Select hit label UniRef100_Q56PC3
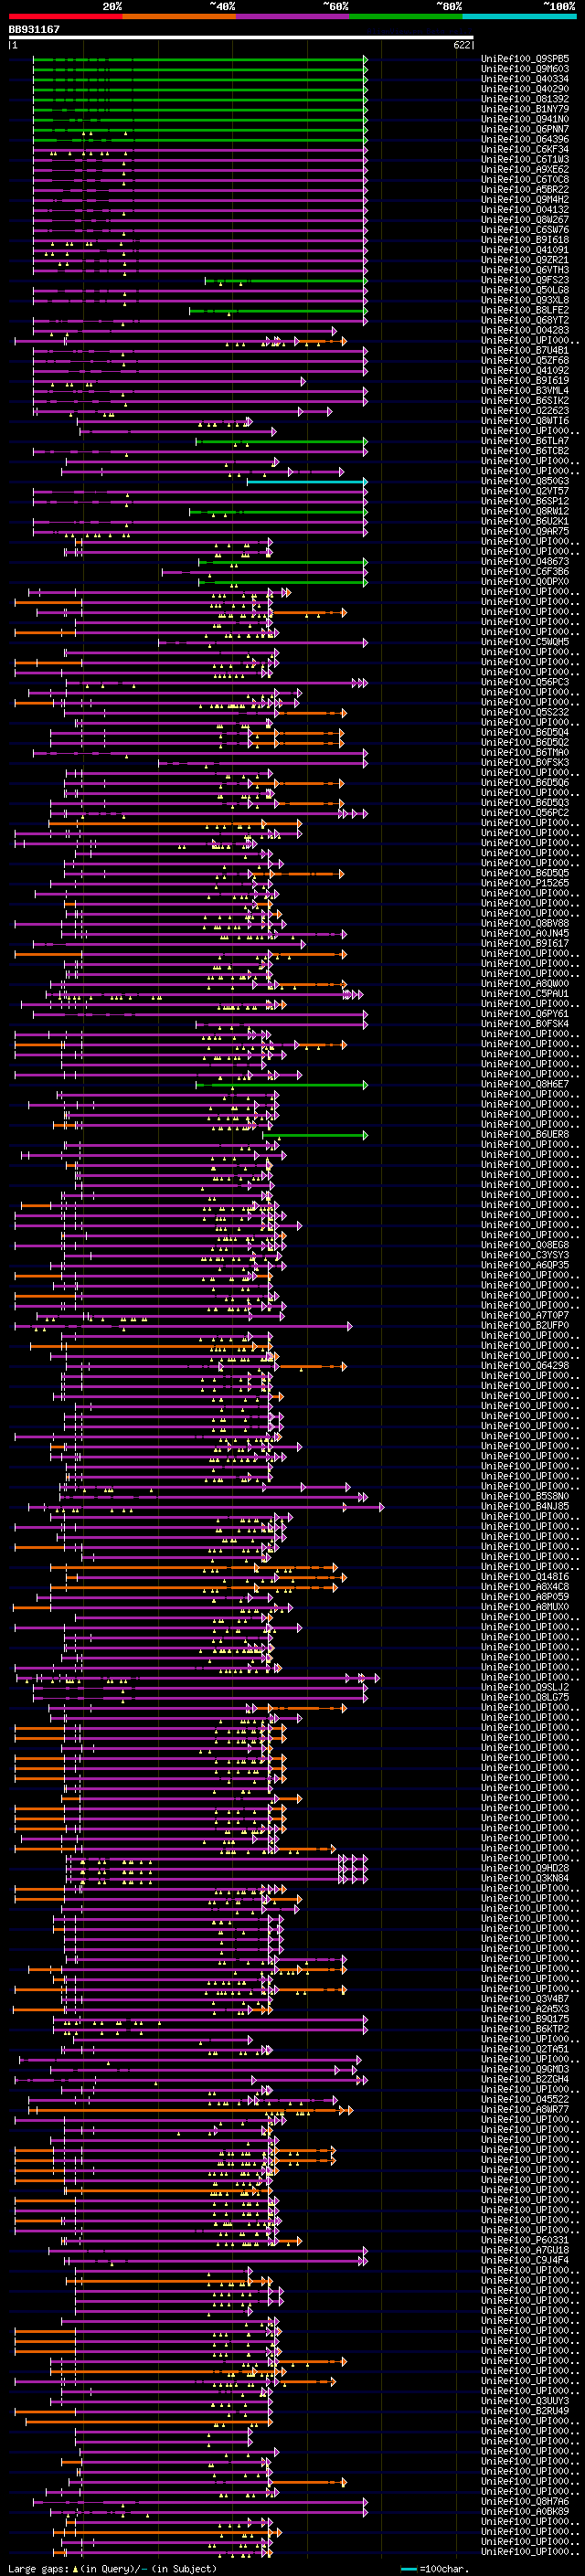Screen dimensions: 585x2576 525,682
